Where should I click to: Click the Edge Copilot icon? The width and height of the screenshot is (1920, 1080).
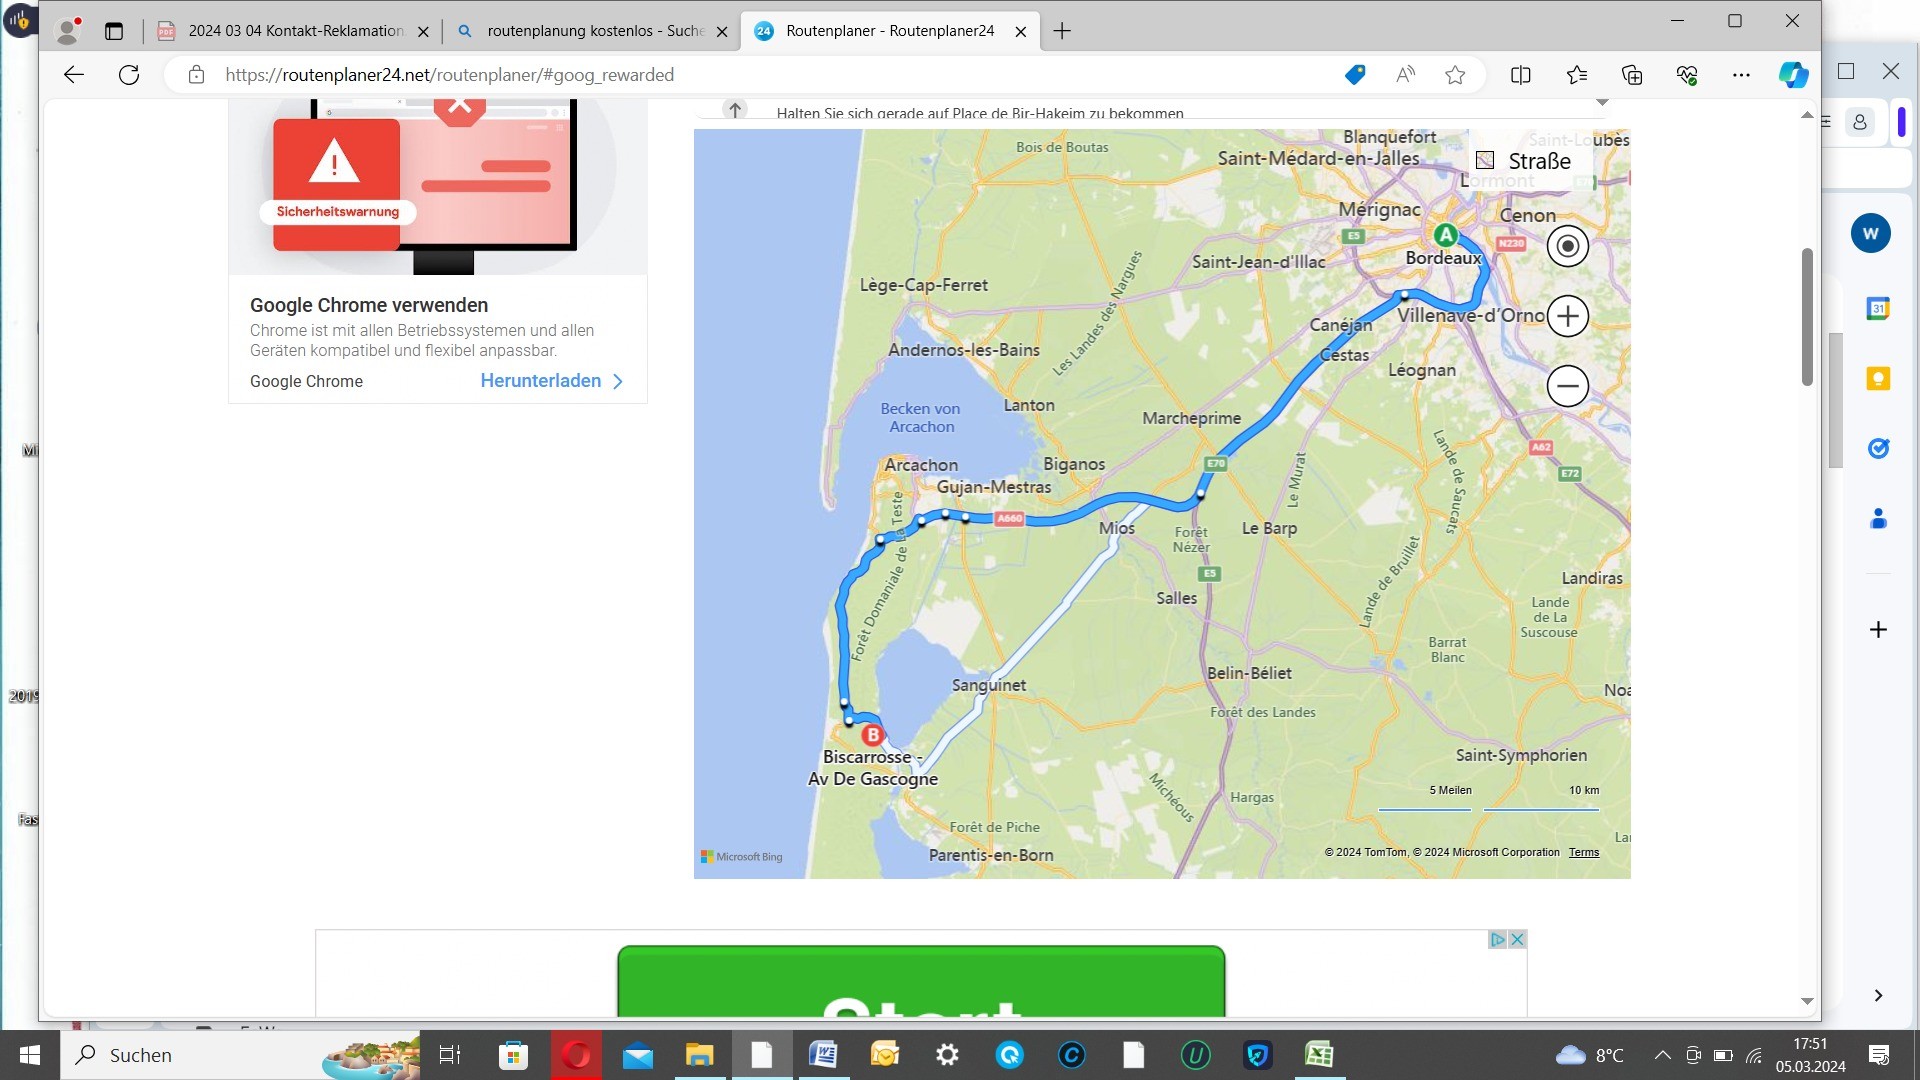(x=1793, y=75)
